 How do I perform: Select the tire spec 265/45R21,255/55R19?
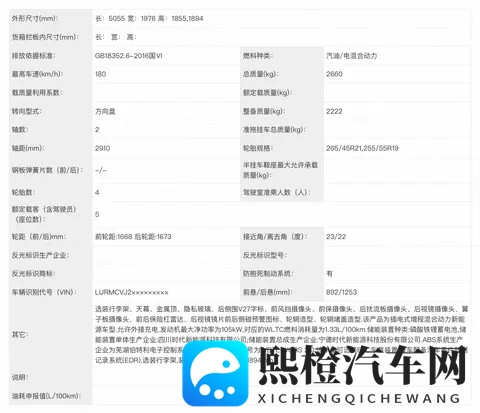[x=362, y=148]
